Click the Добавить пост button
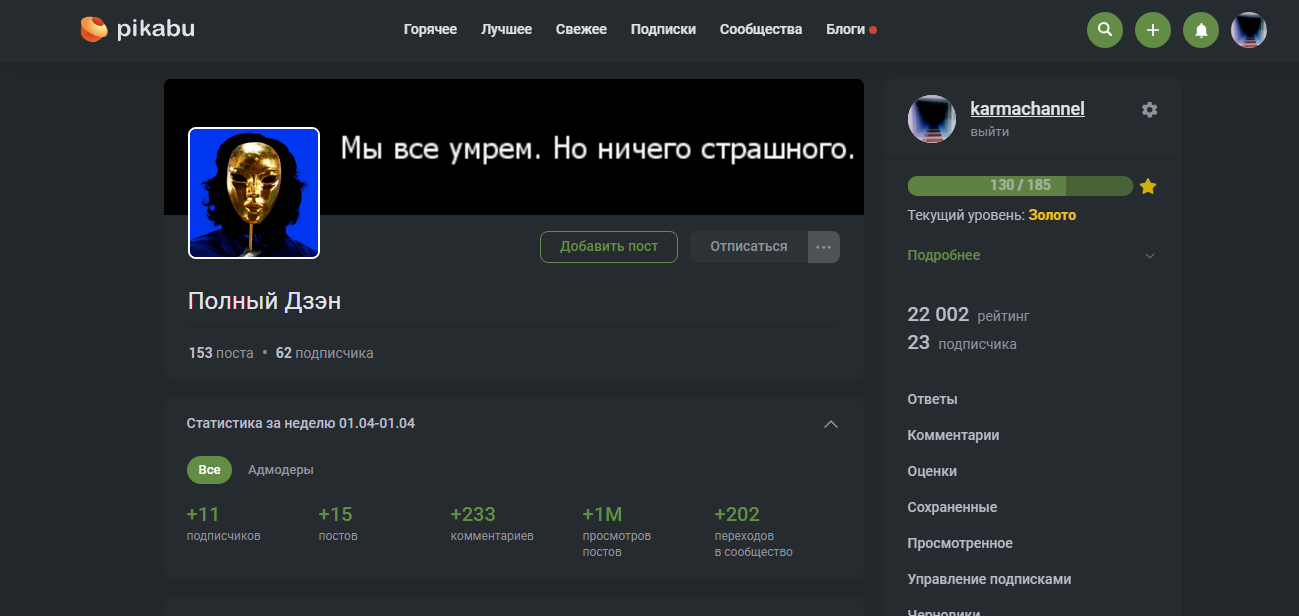Screen dimensions: 1299x616 tap(609, 247)
